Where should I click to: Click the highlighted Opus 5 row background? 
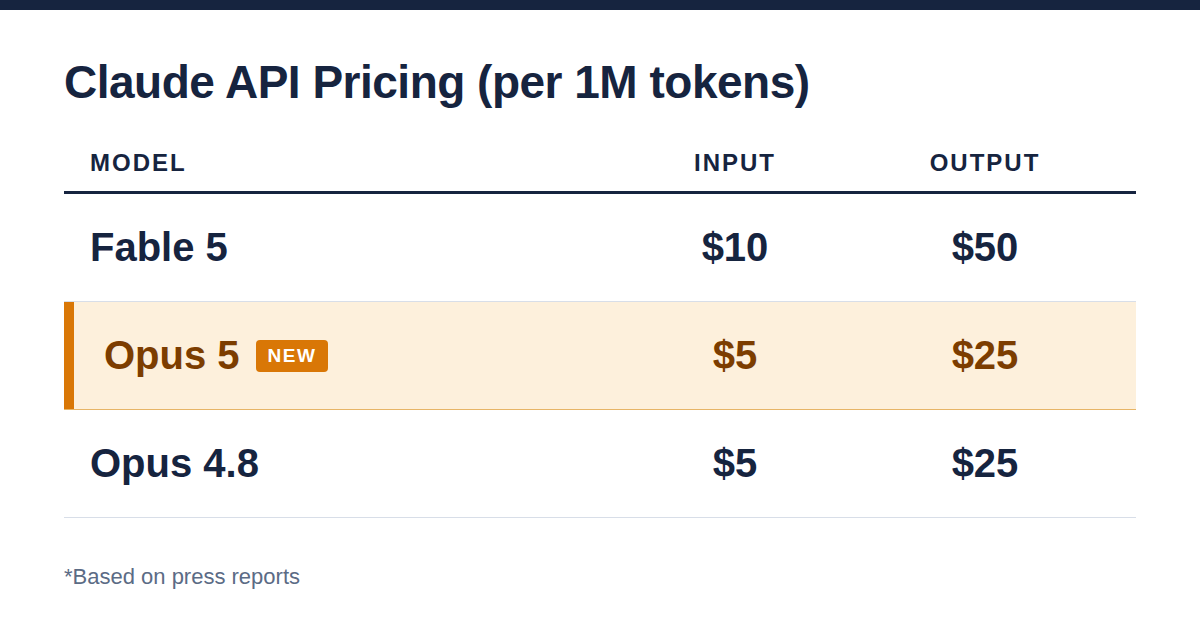(x=600, y=355)
